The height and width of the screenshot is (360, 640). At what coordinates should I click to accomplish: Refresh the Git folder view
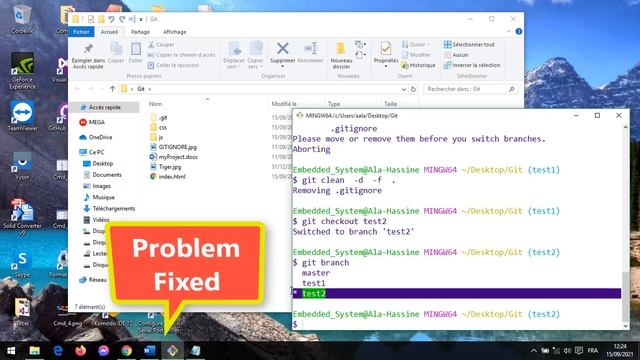pyautogui.click(x=413, y=89)
